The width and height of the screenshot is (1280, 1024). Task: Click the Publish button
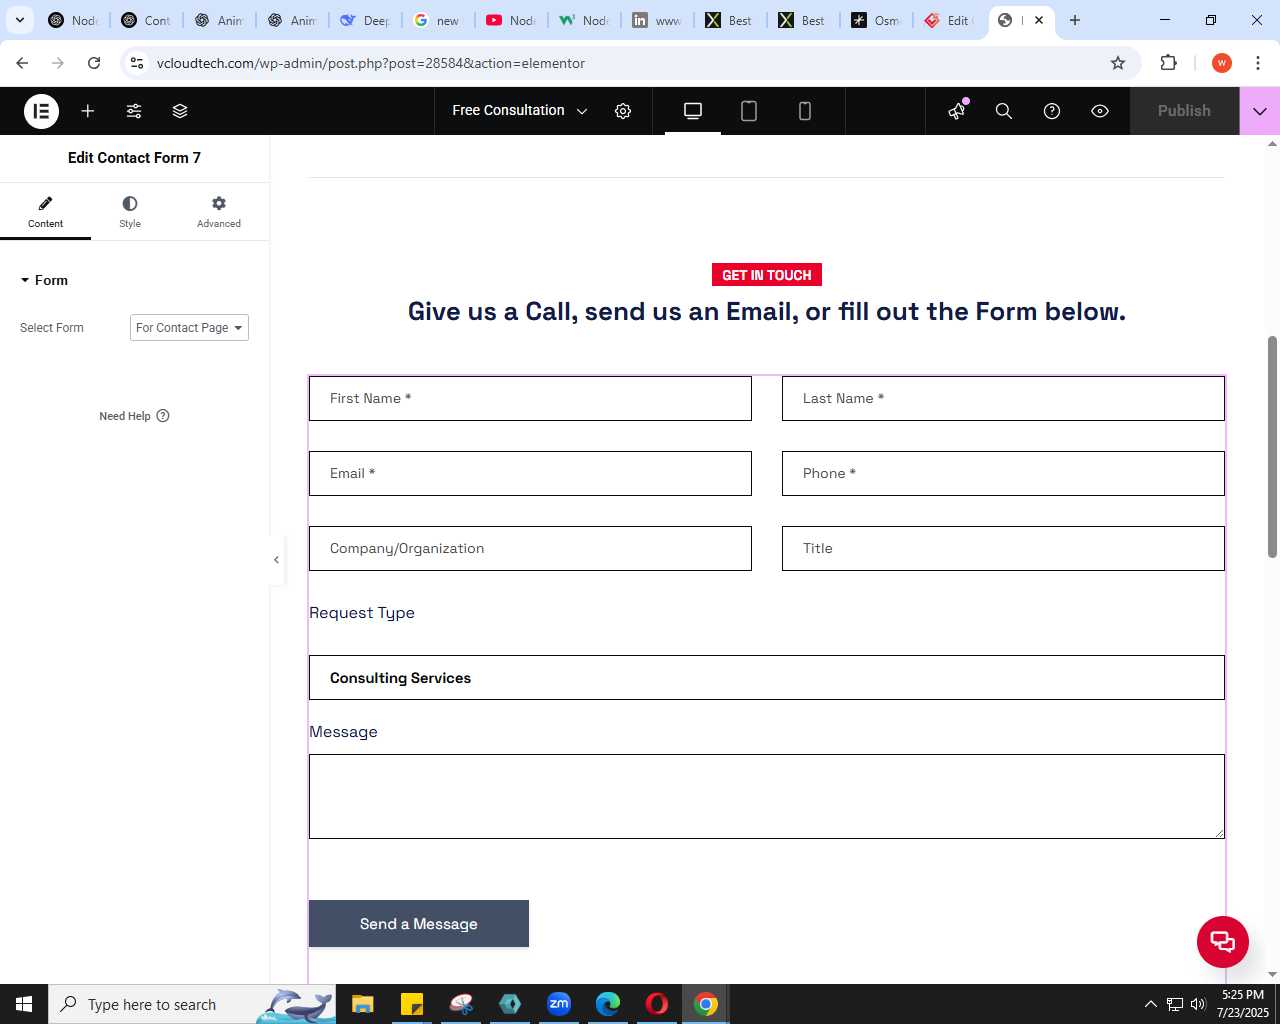[x=1184, y=111]
